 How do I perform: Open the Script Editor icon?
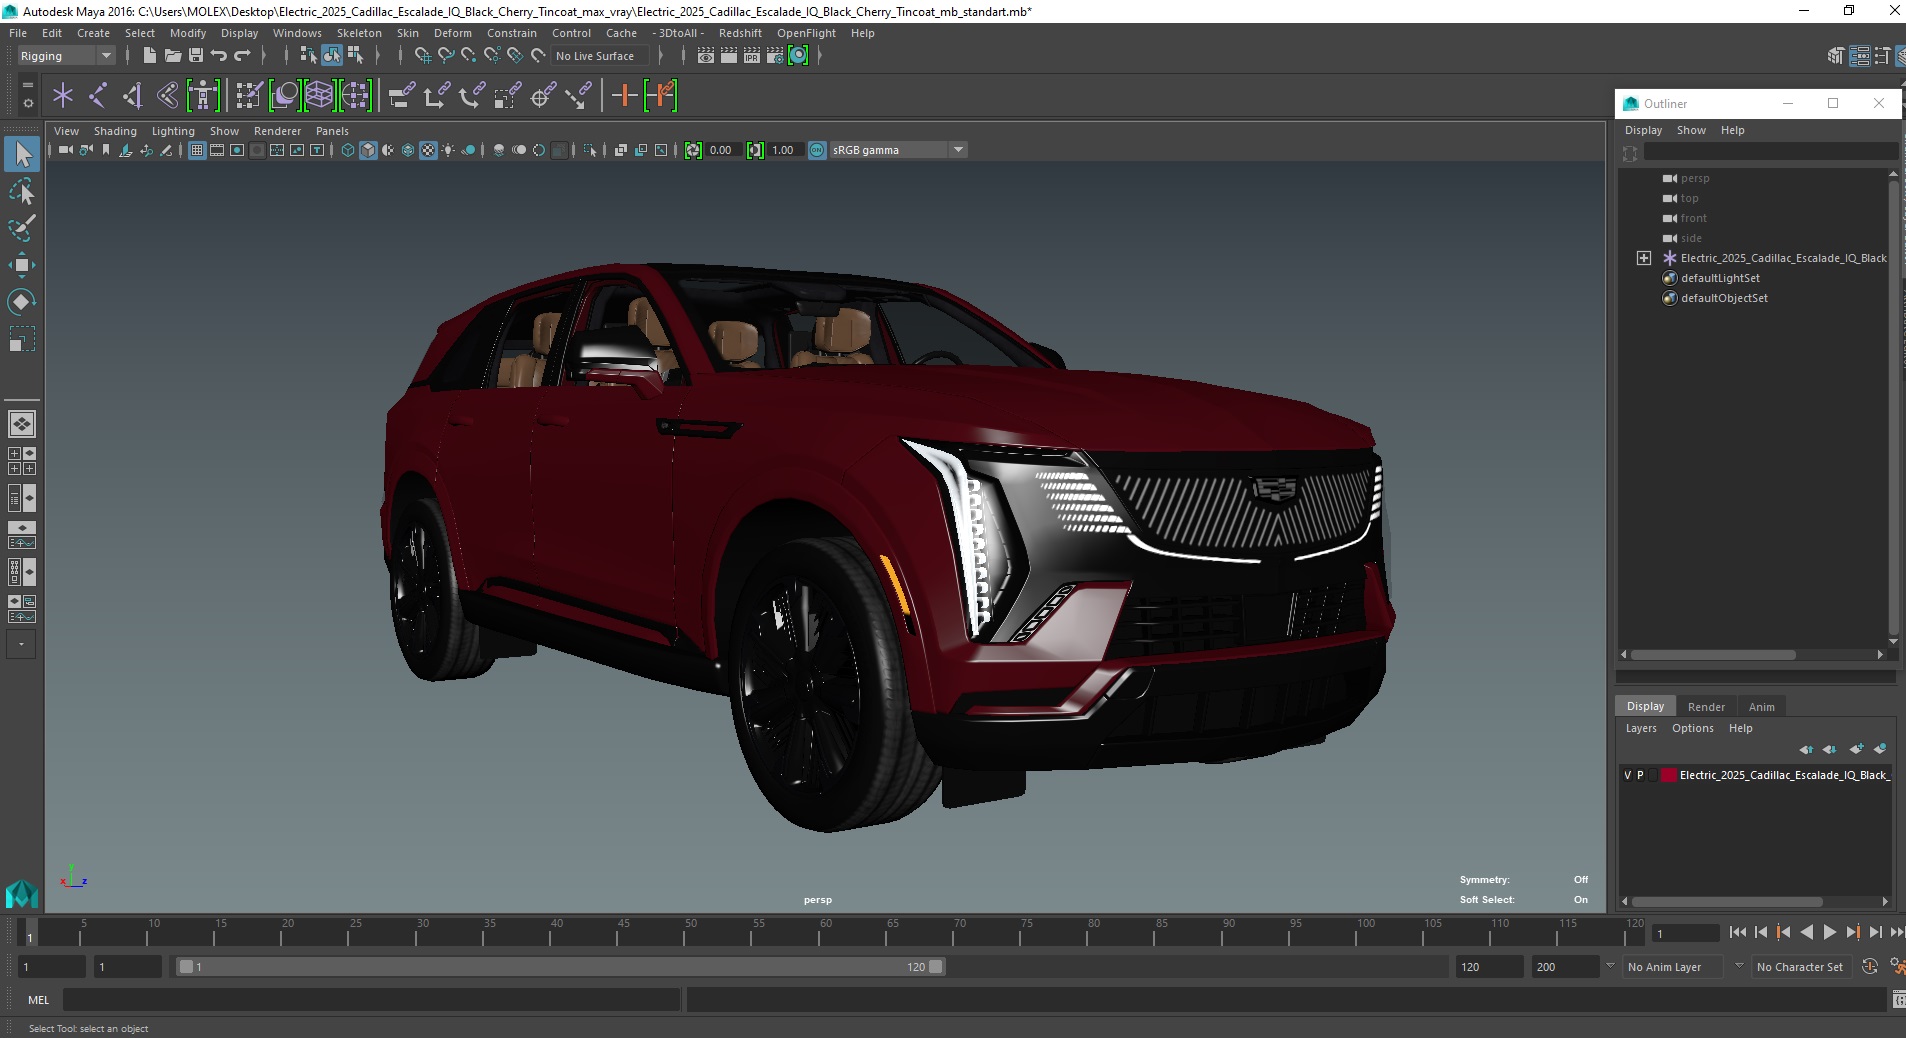1898,999
